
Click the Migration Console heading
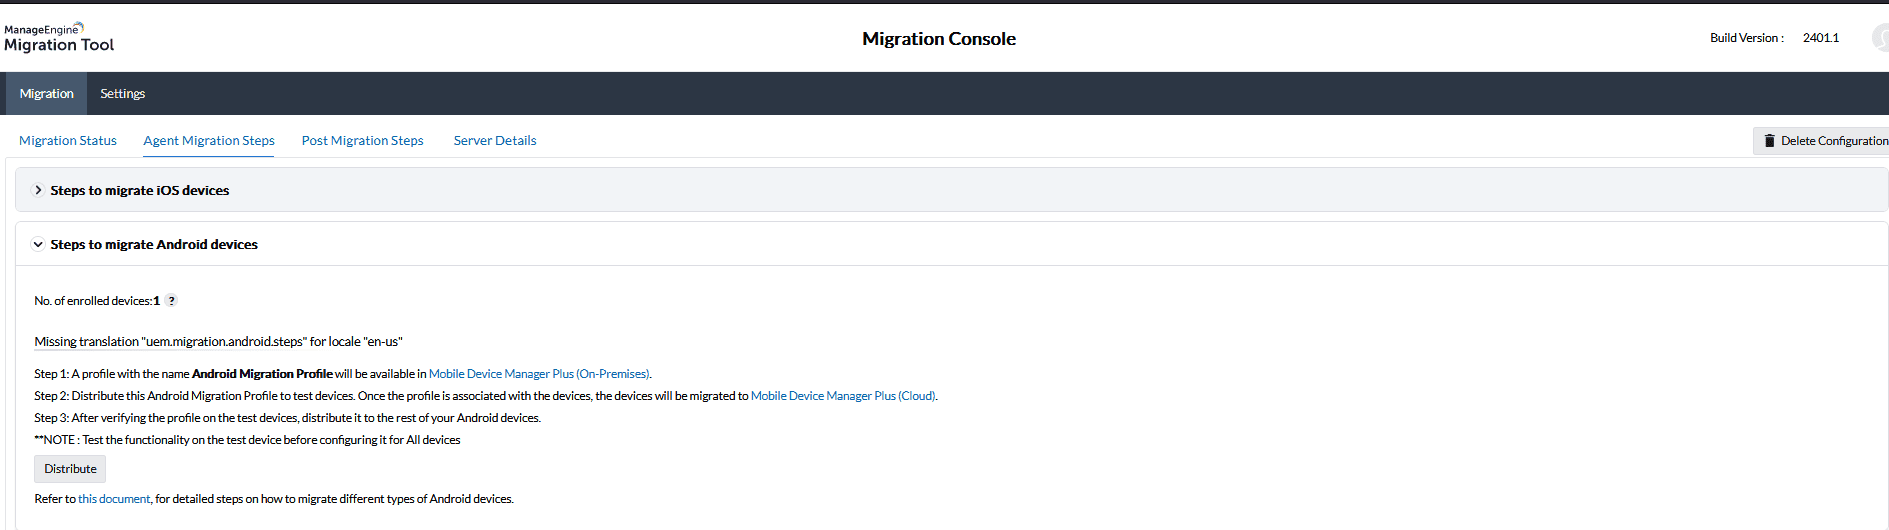(x=939, y=39)
